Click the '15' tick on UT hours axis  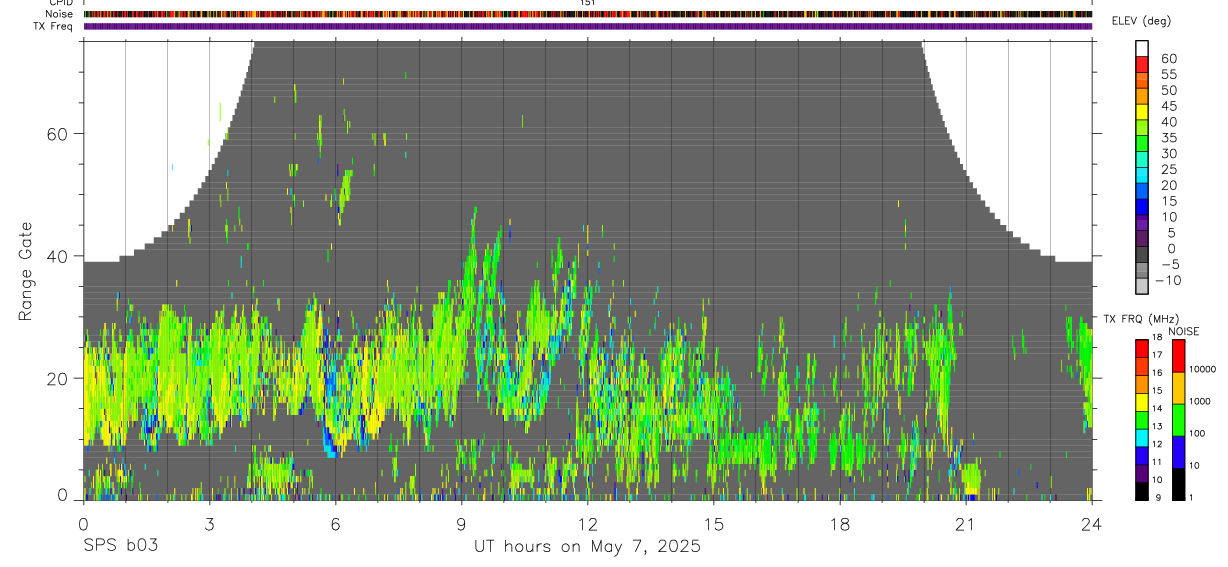(x=714, y=523)
